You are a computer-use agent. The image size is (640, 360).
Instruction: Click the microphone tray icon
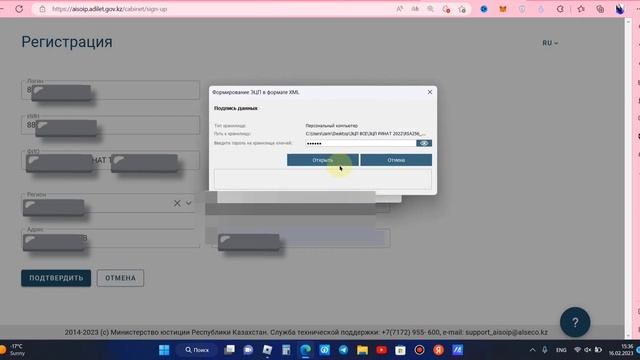click(x=544, y=350)
